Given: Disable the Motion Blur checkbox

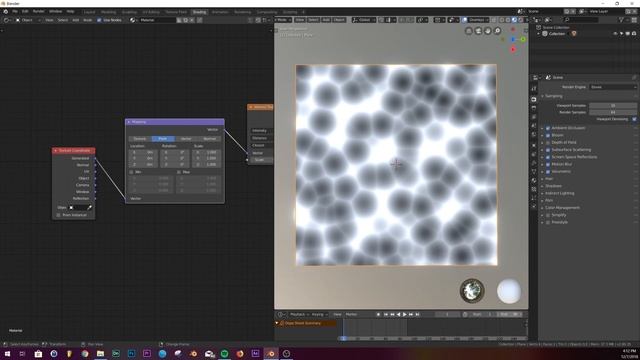Looking at the screenshot, I should pyautogui.click(x=548, y=164).
